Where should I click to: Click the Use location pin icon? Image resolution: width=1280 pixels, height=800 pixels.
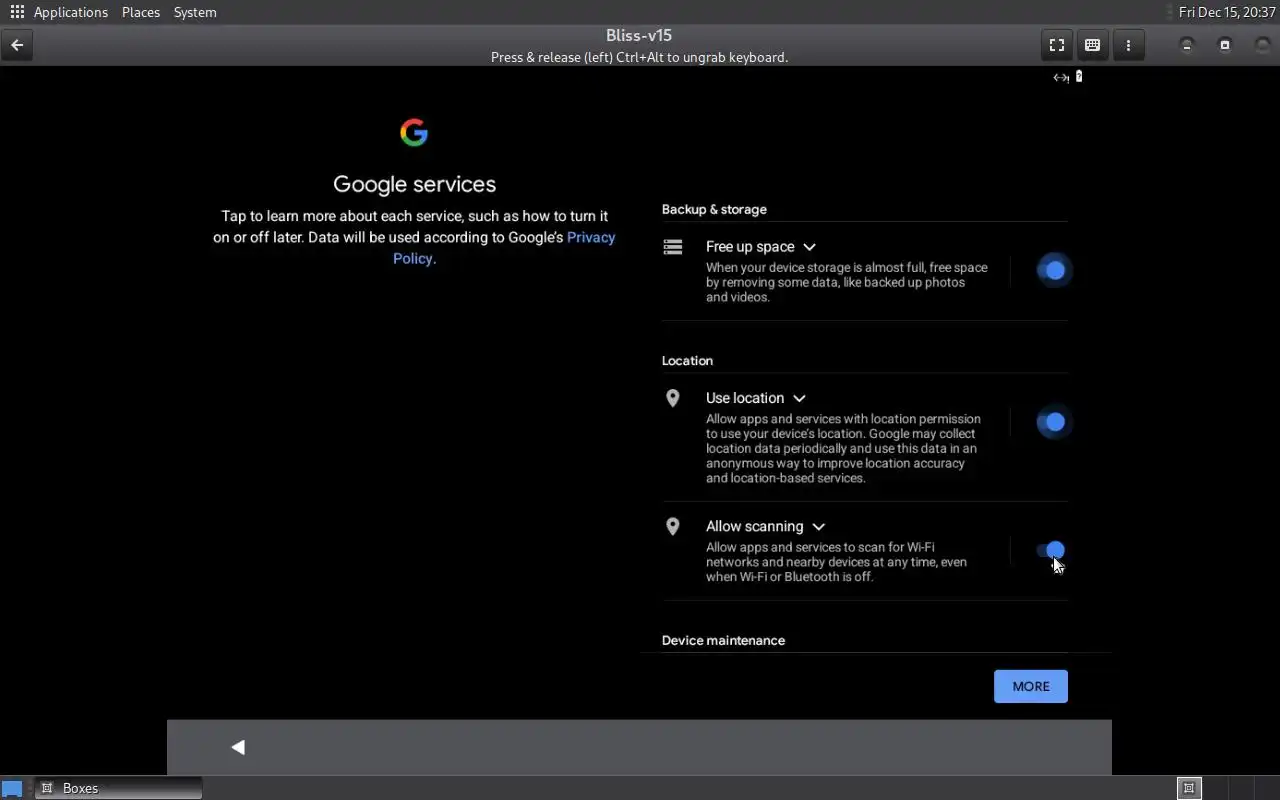click(673, 398)
